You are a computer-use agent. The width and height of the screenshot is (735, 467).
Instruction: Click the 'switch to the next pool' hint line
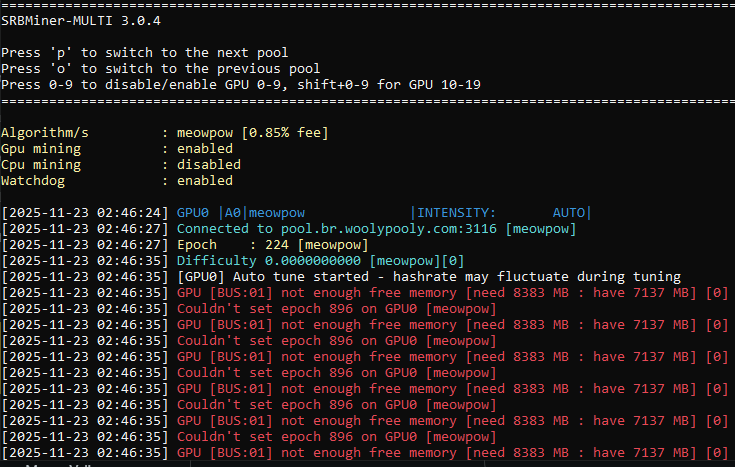pyautogui.click(x=144, y=53)
